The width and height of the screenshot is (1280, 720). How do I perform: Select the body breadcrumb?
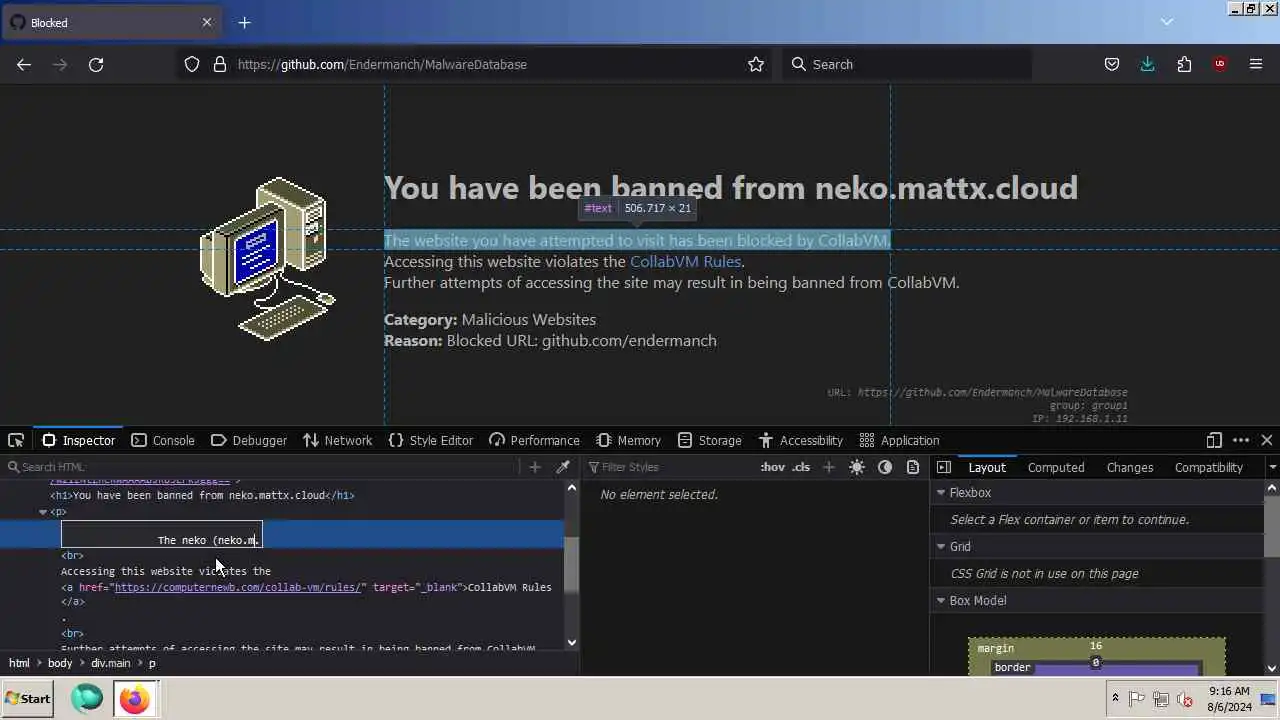[x=60, y=663]
